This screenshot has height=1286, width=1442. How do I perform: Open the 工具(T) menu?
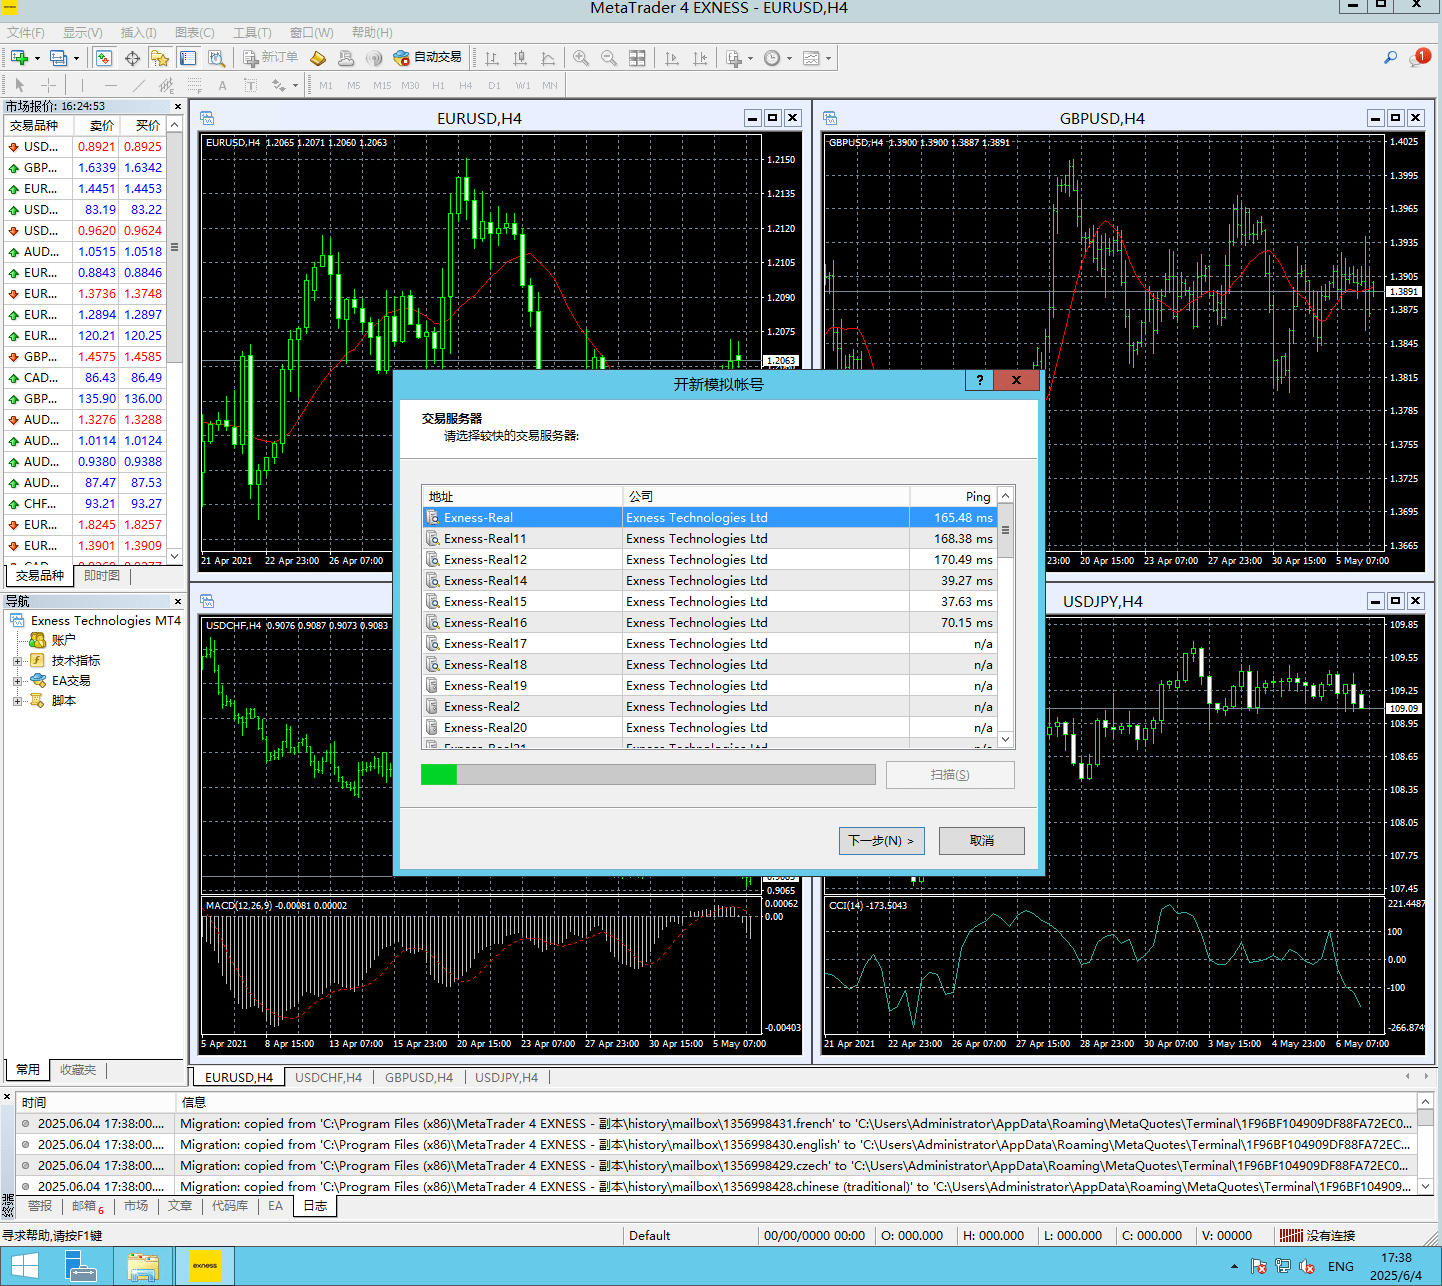tap(252, 33)
